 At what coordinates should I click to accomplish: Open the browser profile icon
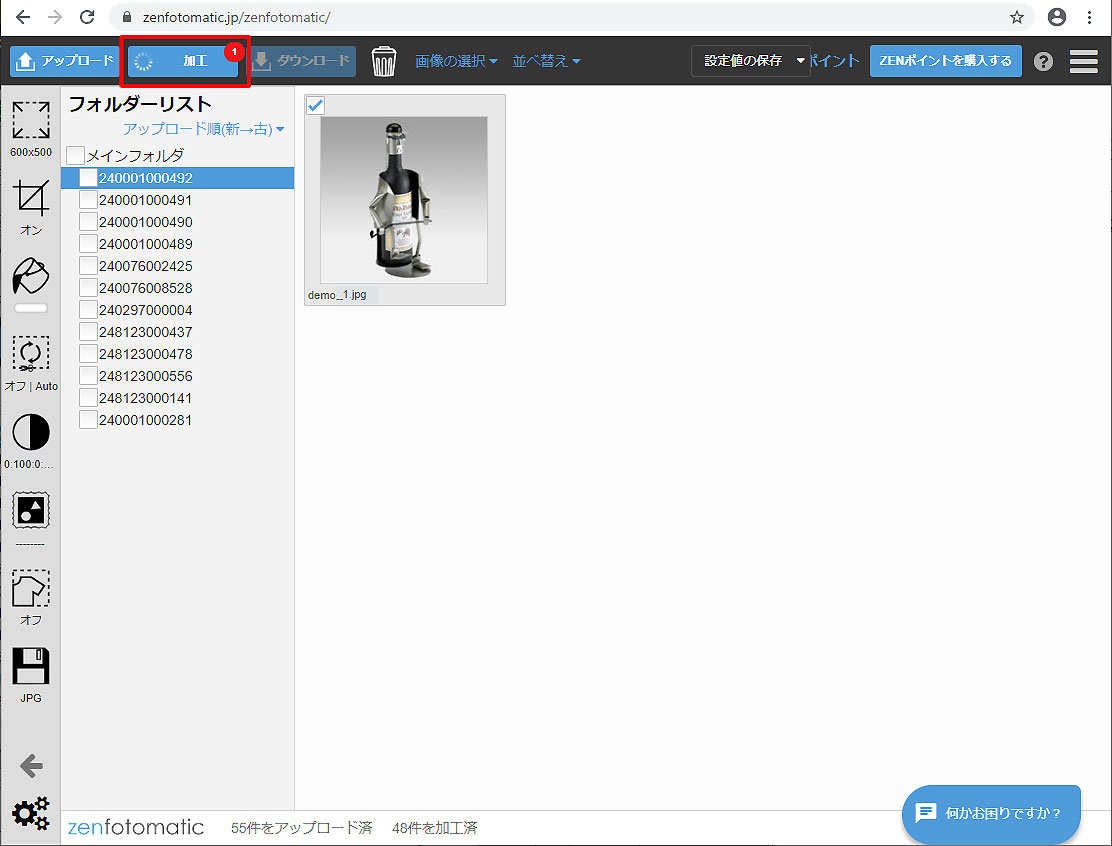1057,17
